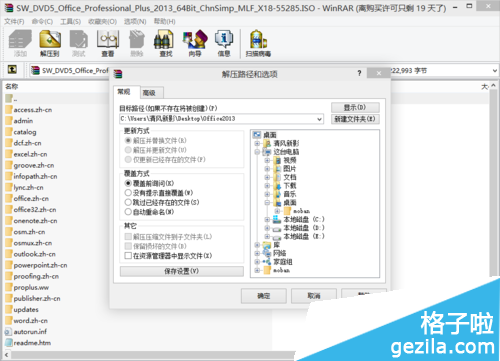
Task: Select 仅更新已经存在的文件 radio option
Action: (128, 160)
